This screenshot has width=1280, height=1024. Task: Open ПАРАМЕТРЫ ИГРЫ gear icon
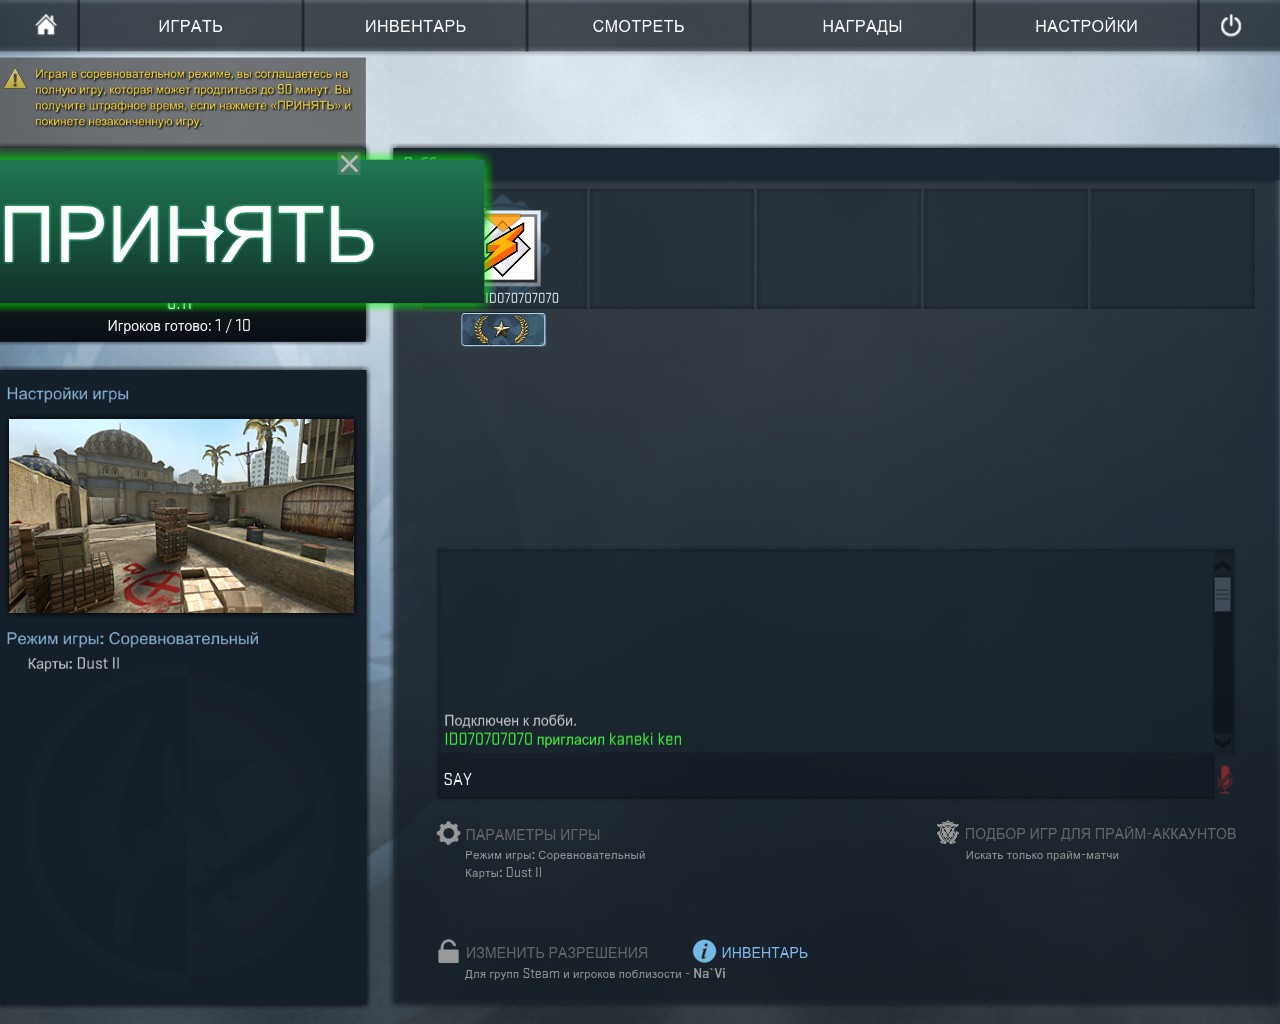(x=448, y=833)
